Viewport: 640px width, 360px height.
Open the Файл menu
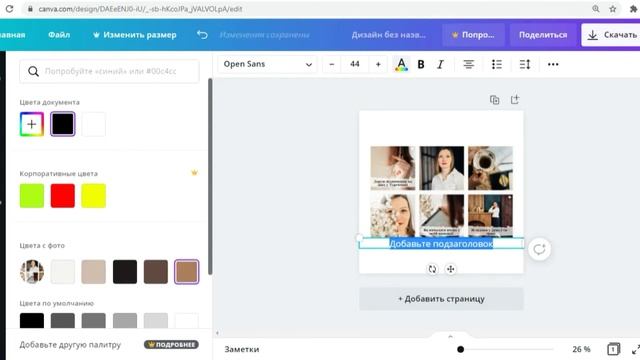tap(59, 35)
